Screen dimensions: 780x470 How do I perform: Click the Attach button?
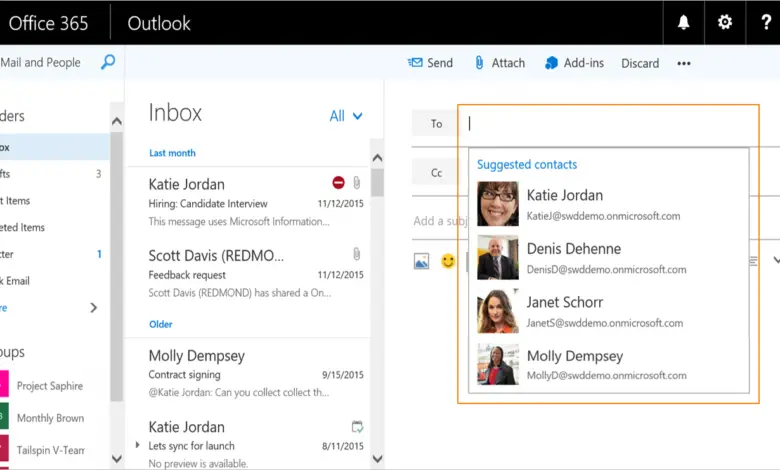tap(499, 63)
